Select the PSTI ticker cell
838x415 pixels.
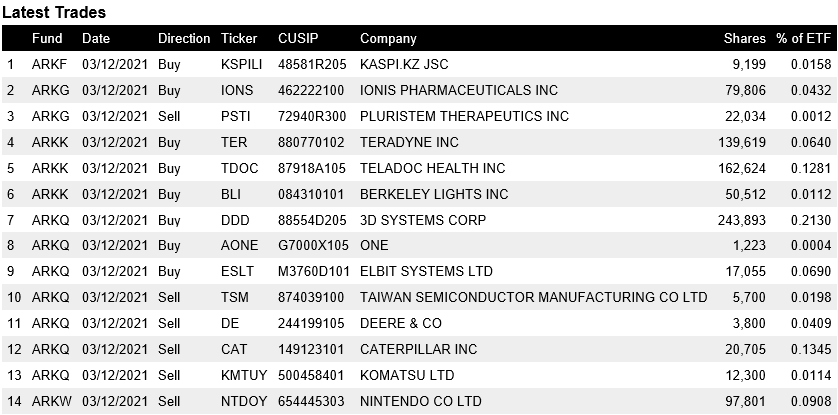(236, 116)
